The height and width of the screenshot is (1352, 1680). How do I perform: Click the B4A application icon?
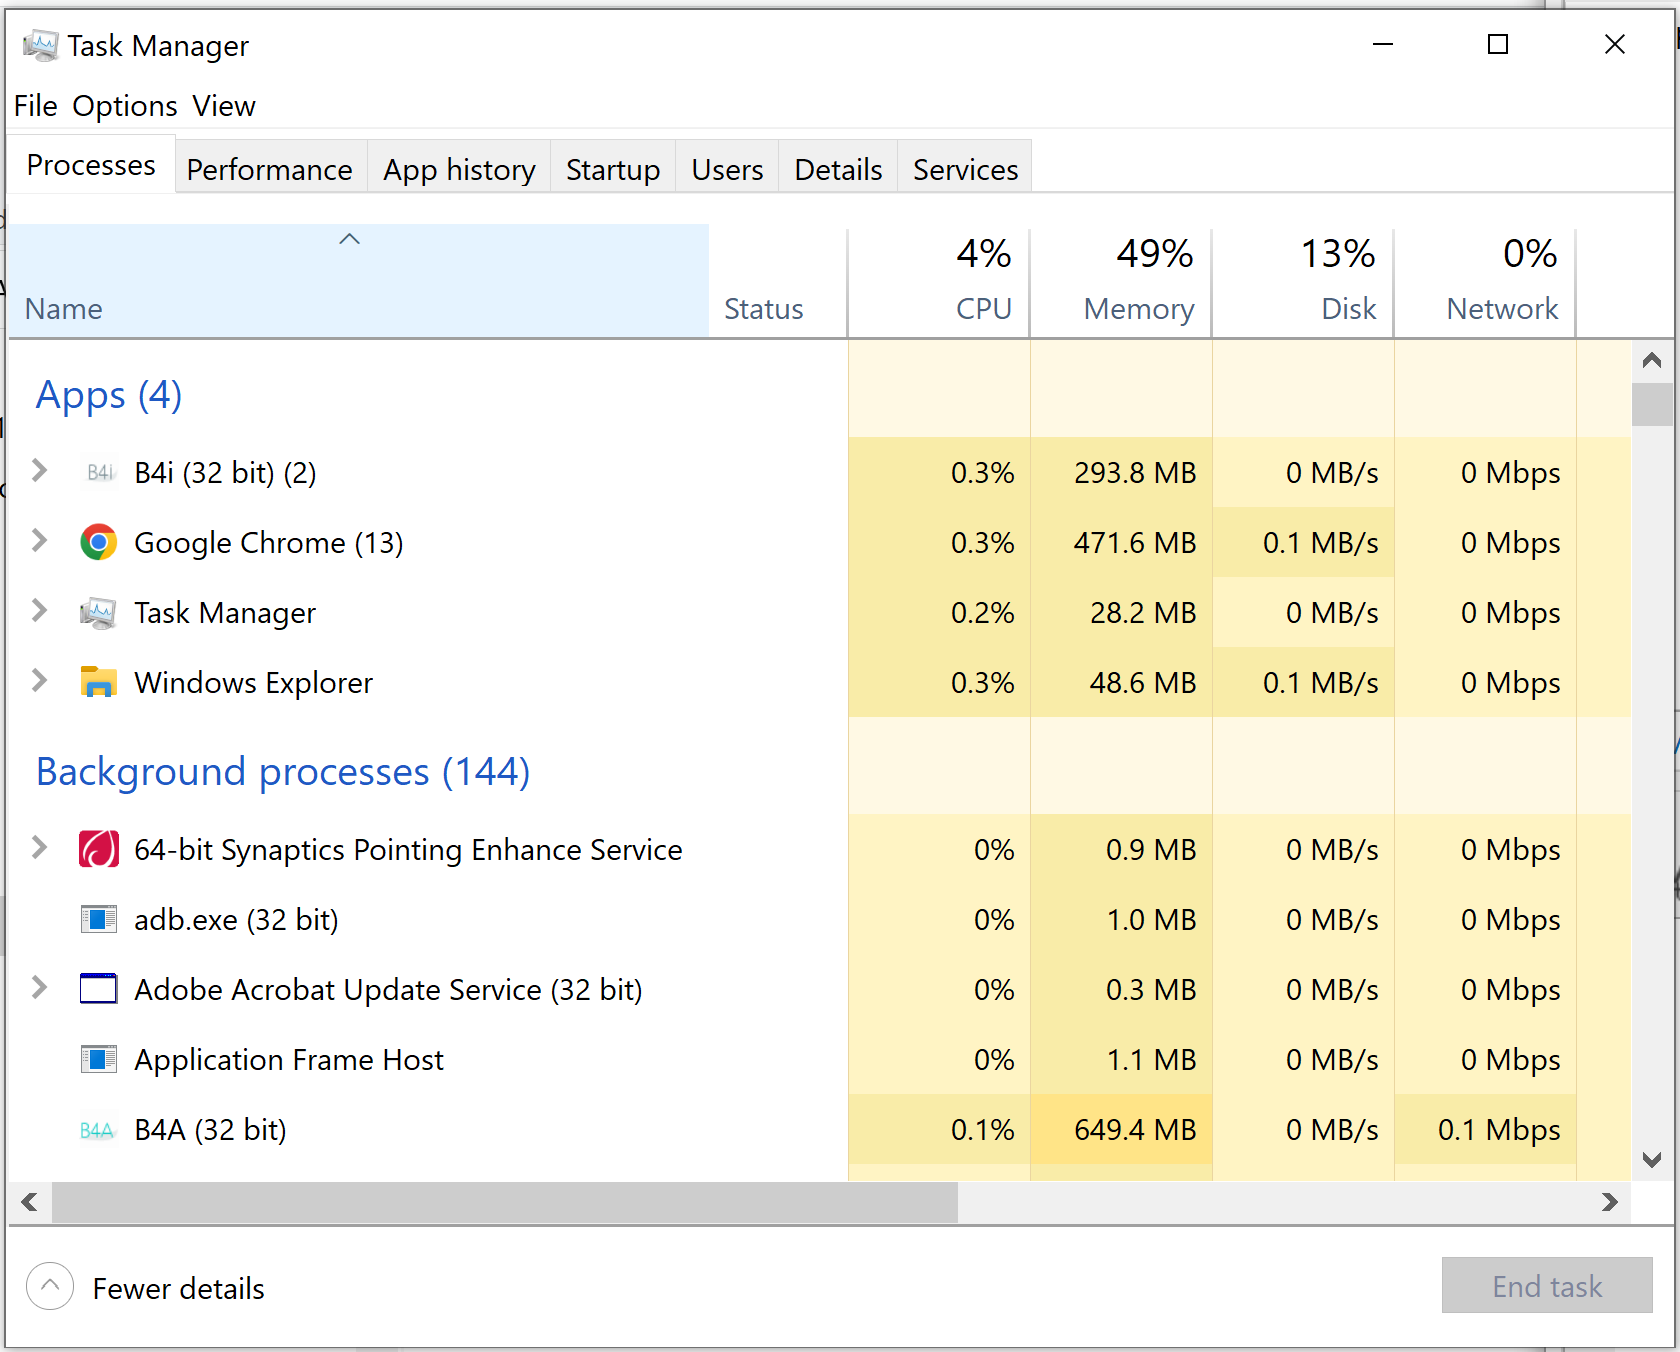point(98,1129)
